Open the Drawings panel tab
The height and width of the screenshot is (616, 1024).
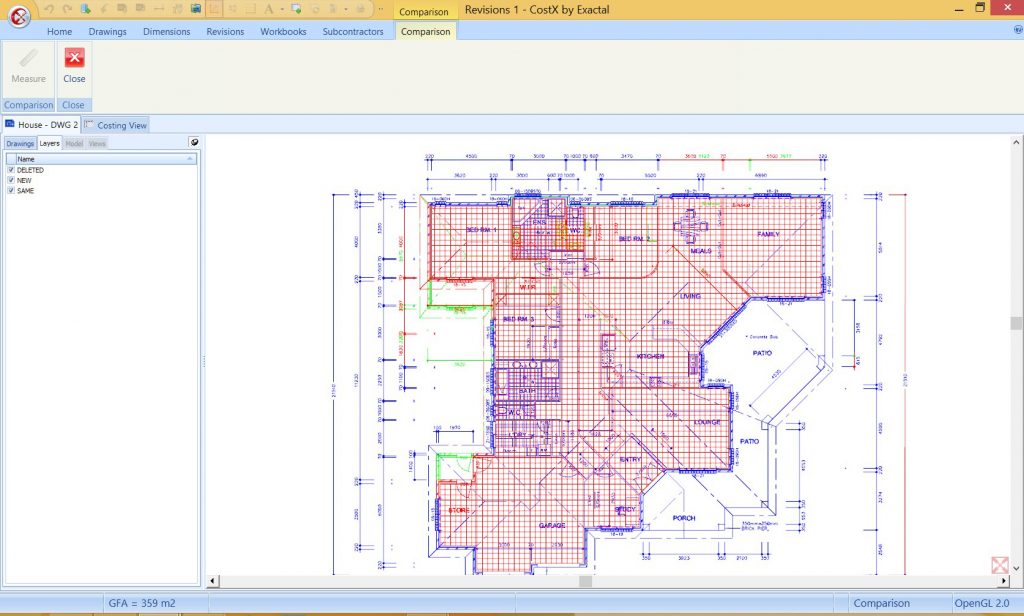click(x=20, y=144)
